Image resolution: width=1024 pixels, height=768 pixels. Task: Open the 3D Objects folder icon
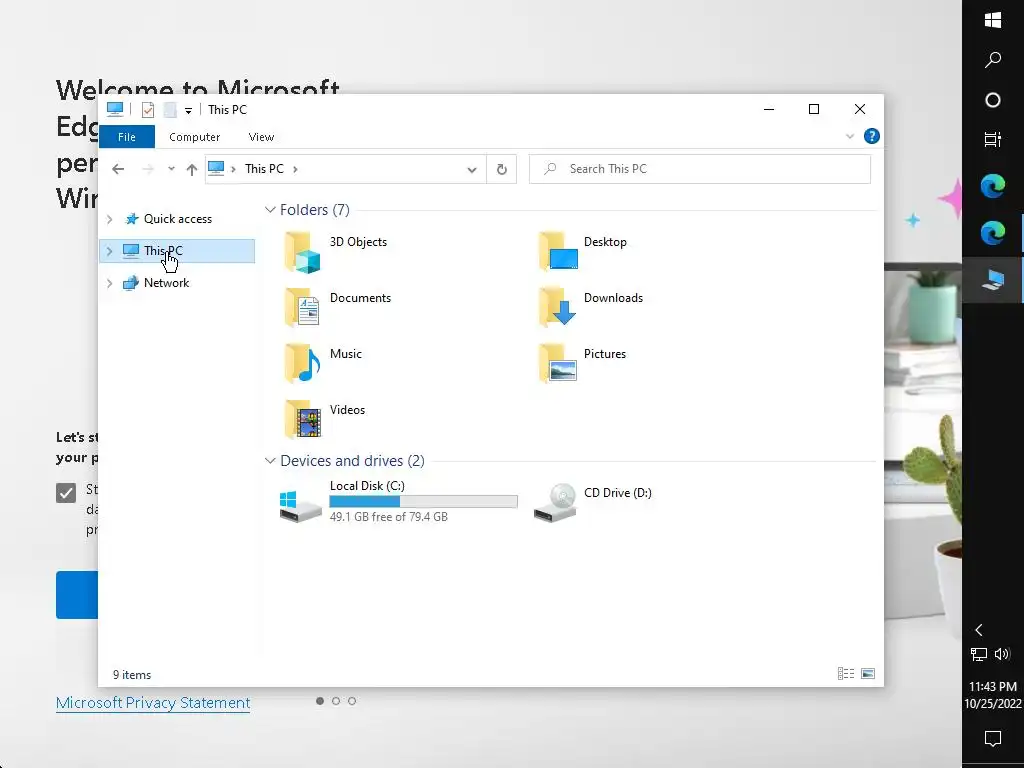[302, 251]
